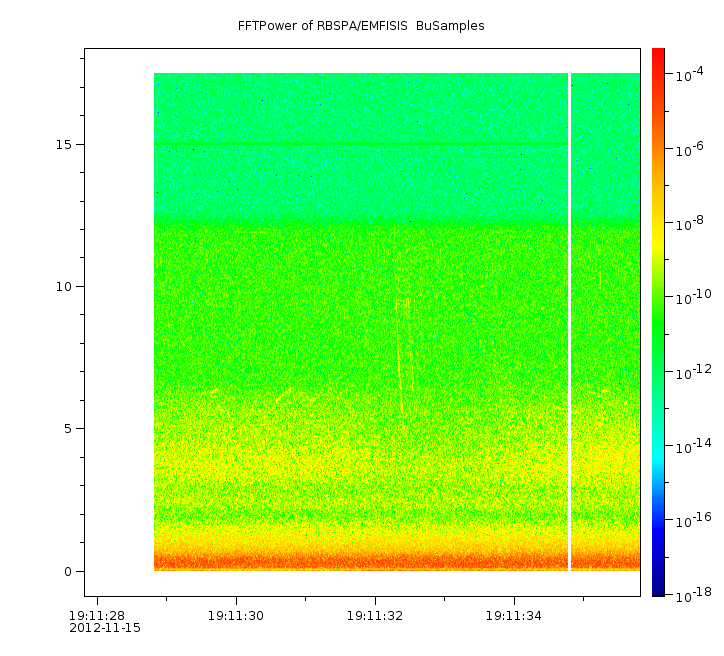Image resolution: width=724 pixels, height=656 pixels.
Task: Click the y-axis label '5'
Action: tap(68, 429)
